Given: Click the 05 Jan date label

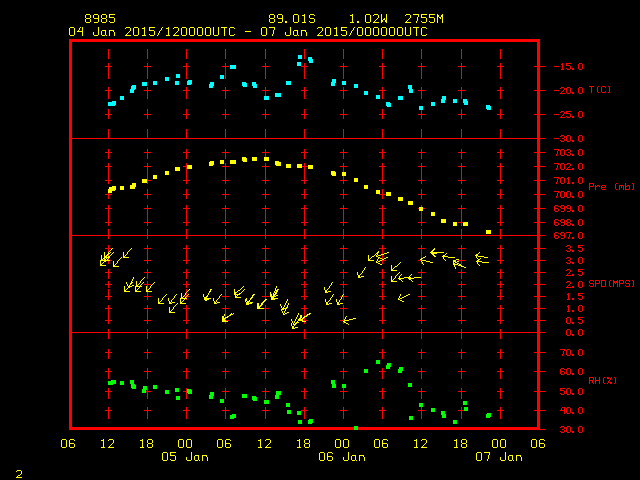Looking at the screenshot, I should [x=185, y=457].
